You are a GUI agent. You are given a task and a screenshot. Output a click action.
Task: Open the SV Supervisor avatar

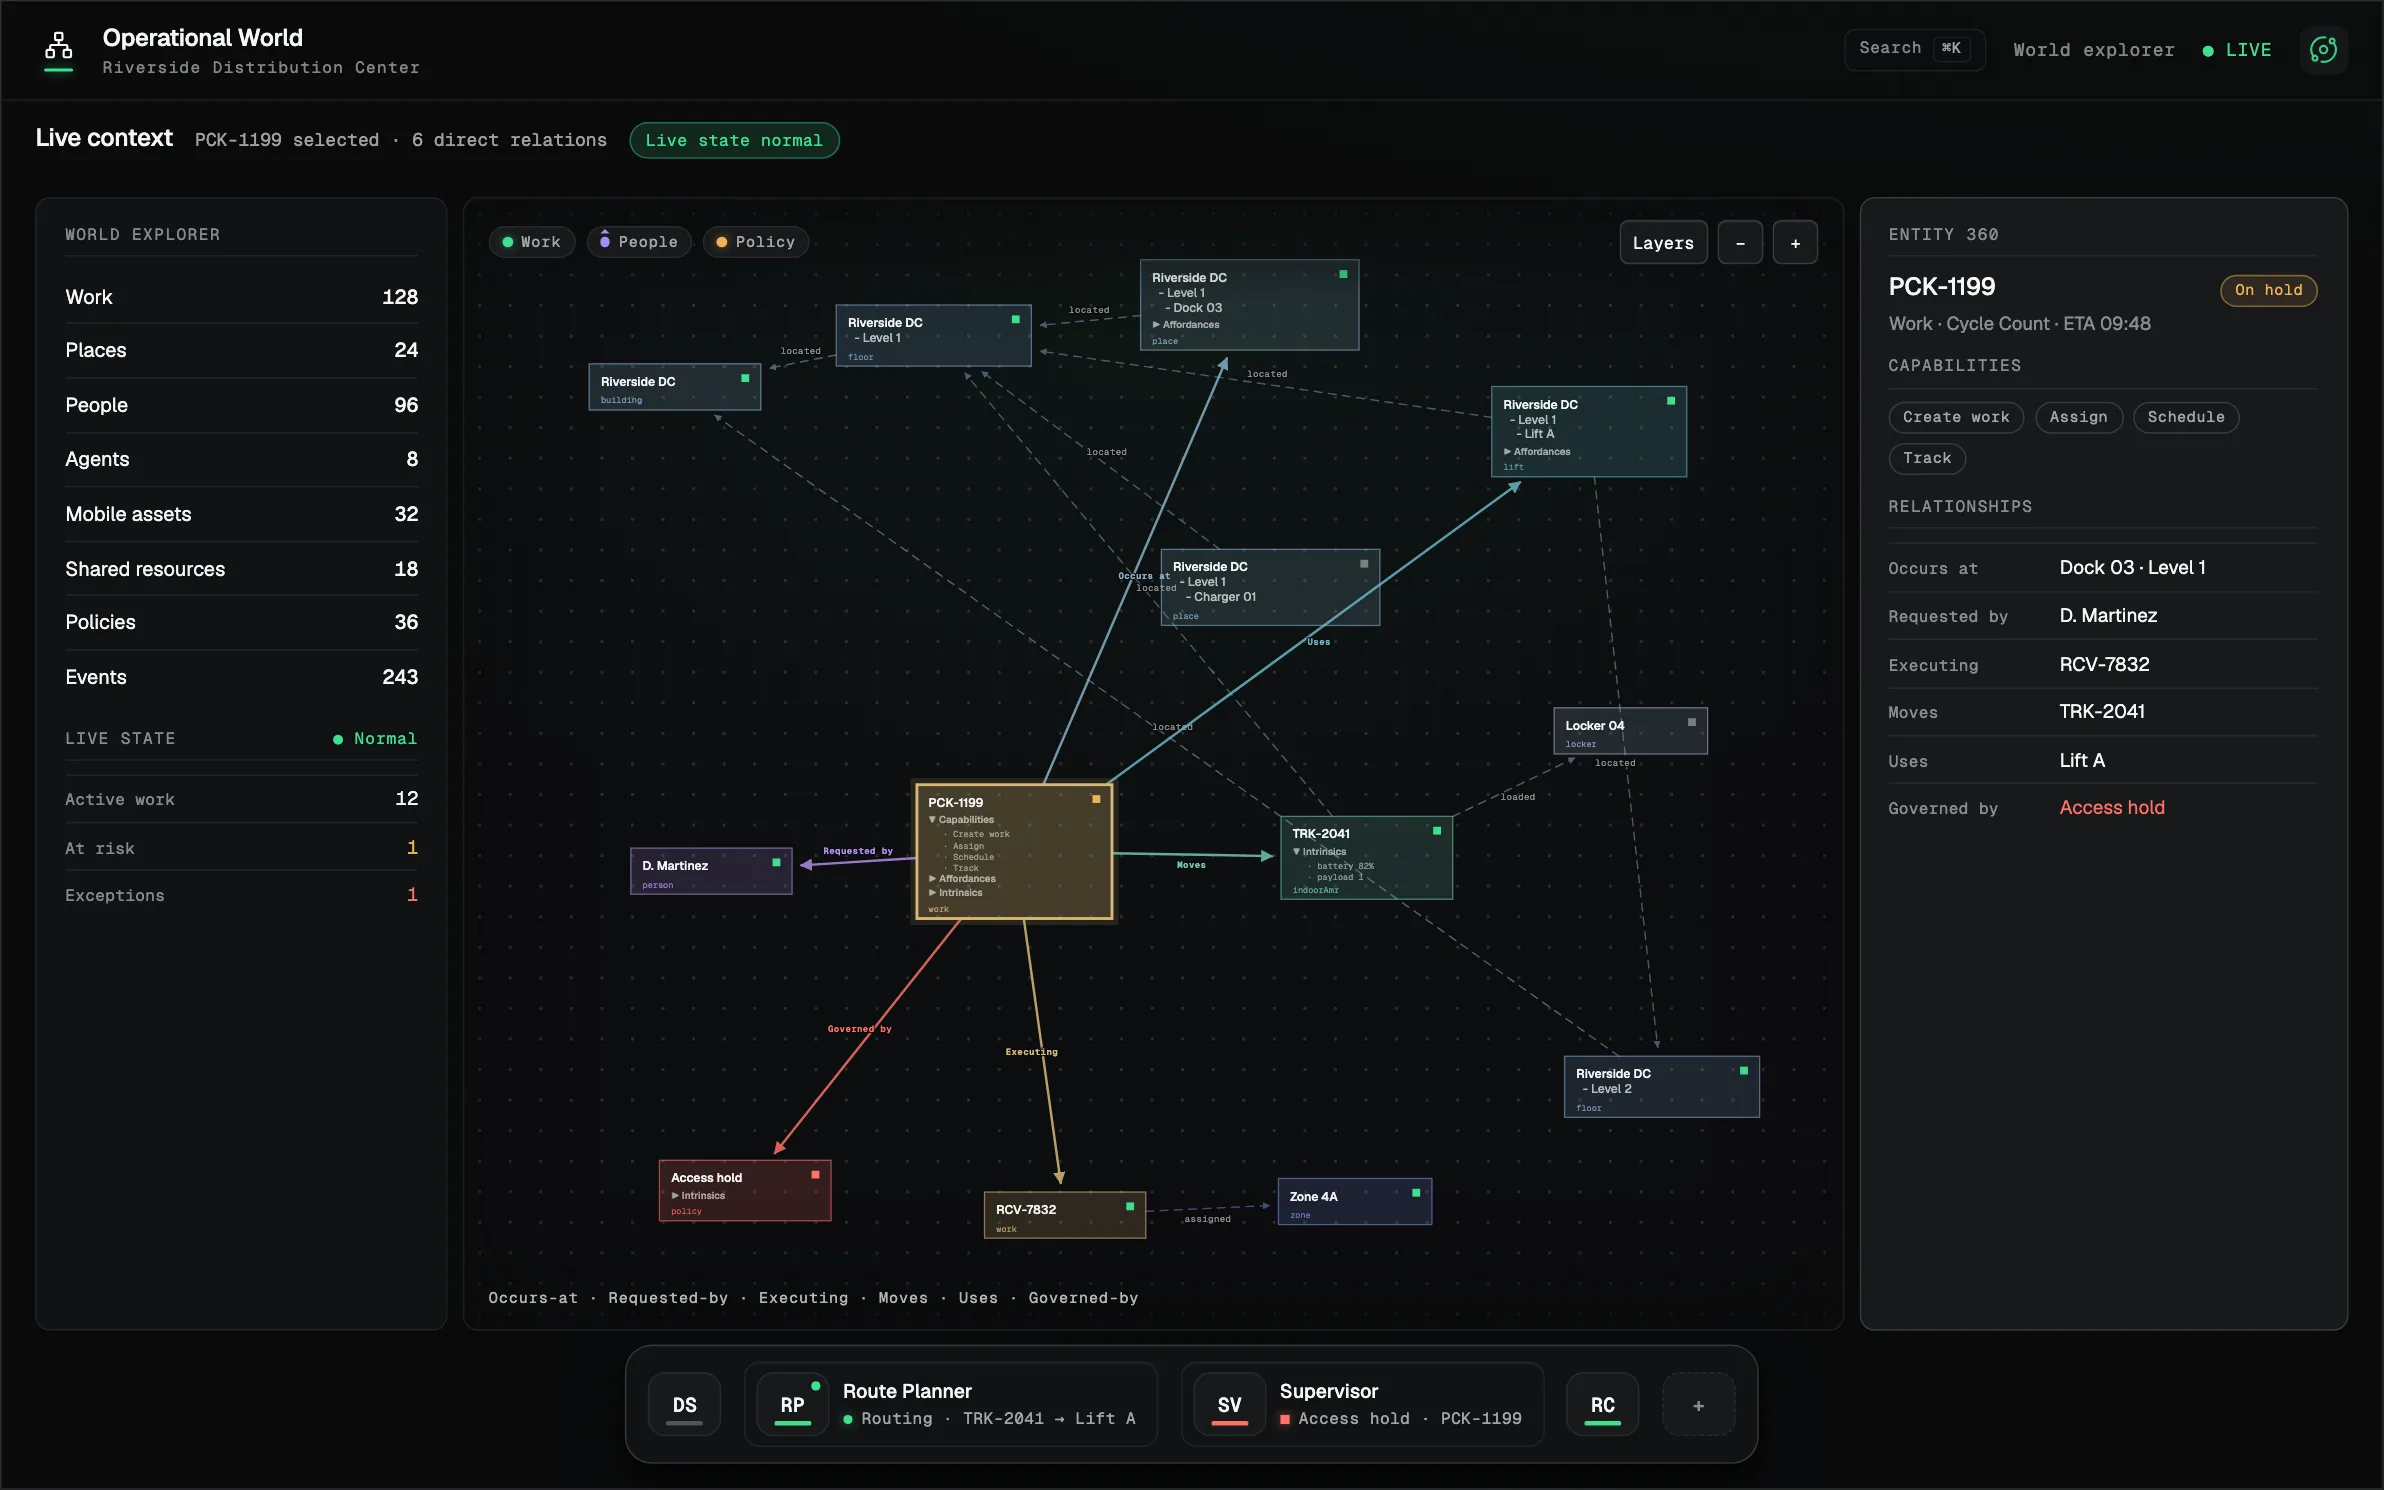click(x=1229, y=1405)
